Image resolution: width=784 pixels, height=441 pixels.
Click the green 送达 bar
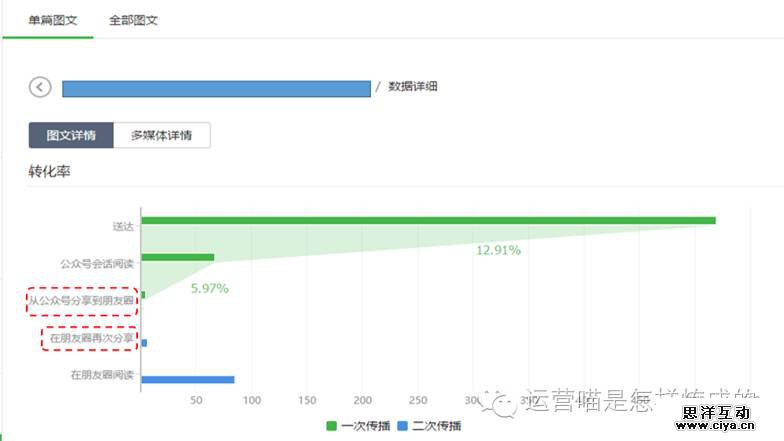(x=428, y=220)
